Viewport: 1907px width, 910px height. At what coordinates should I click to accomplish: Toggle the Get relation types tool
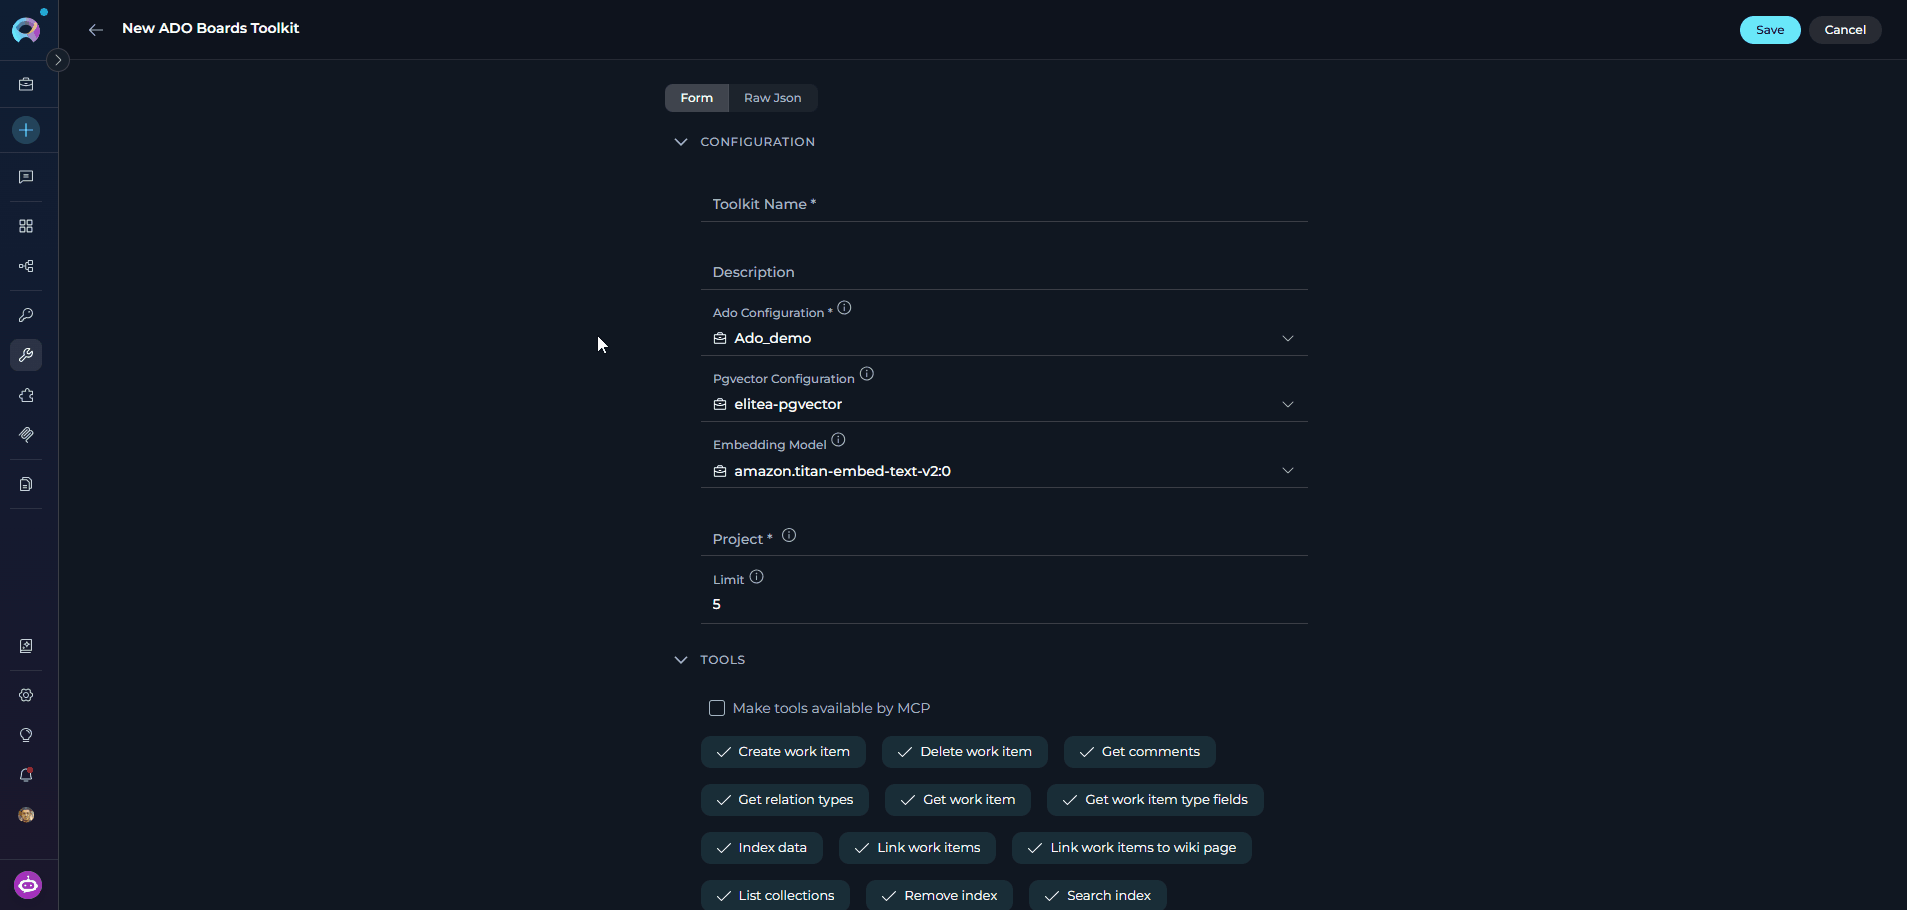[785, 800]
